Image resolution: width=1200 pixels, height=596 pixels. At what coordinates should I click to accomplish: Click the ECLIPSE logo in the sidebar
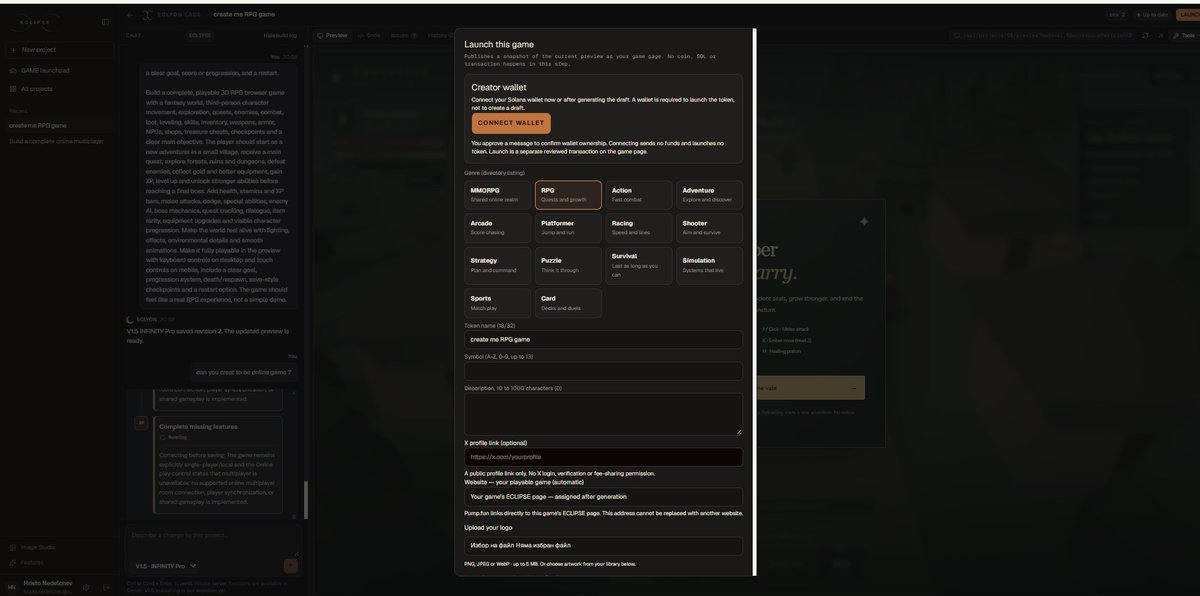[x=35, y=21]
